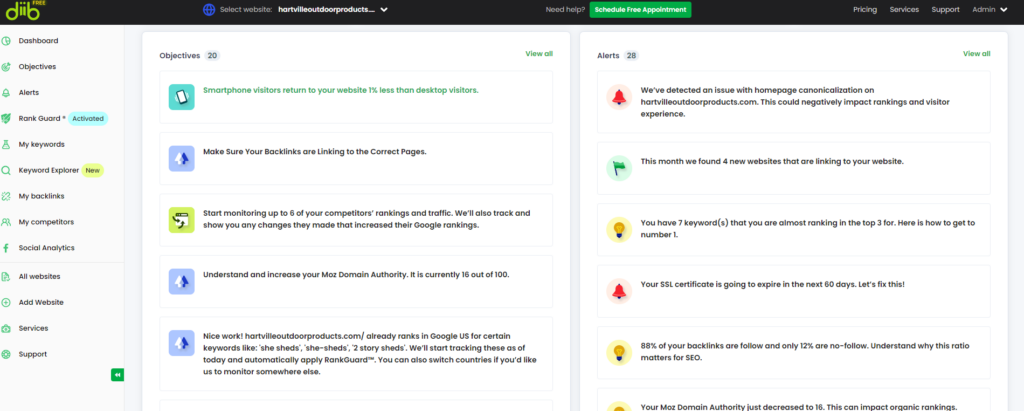Open My competitors in the sidebar
This screenshot has width=1024, height=411.
(46, 222)
